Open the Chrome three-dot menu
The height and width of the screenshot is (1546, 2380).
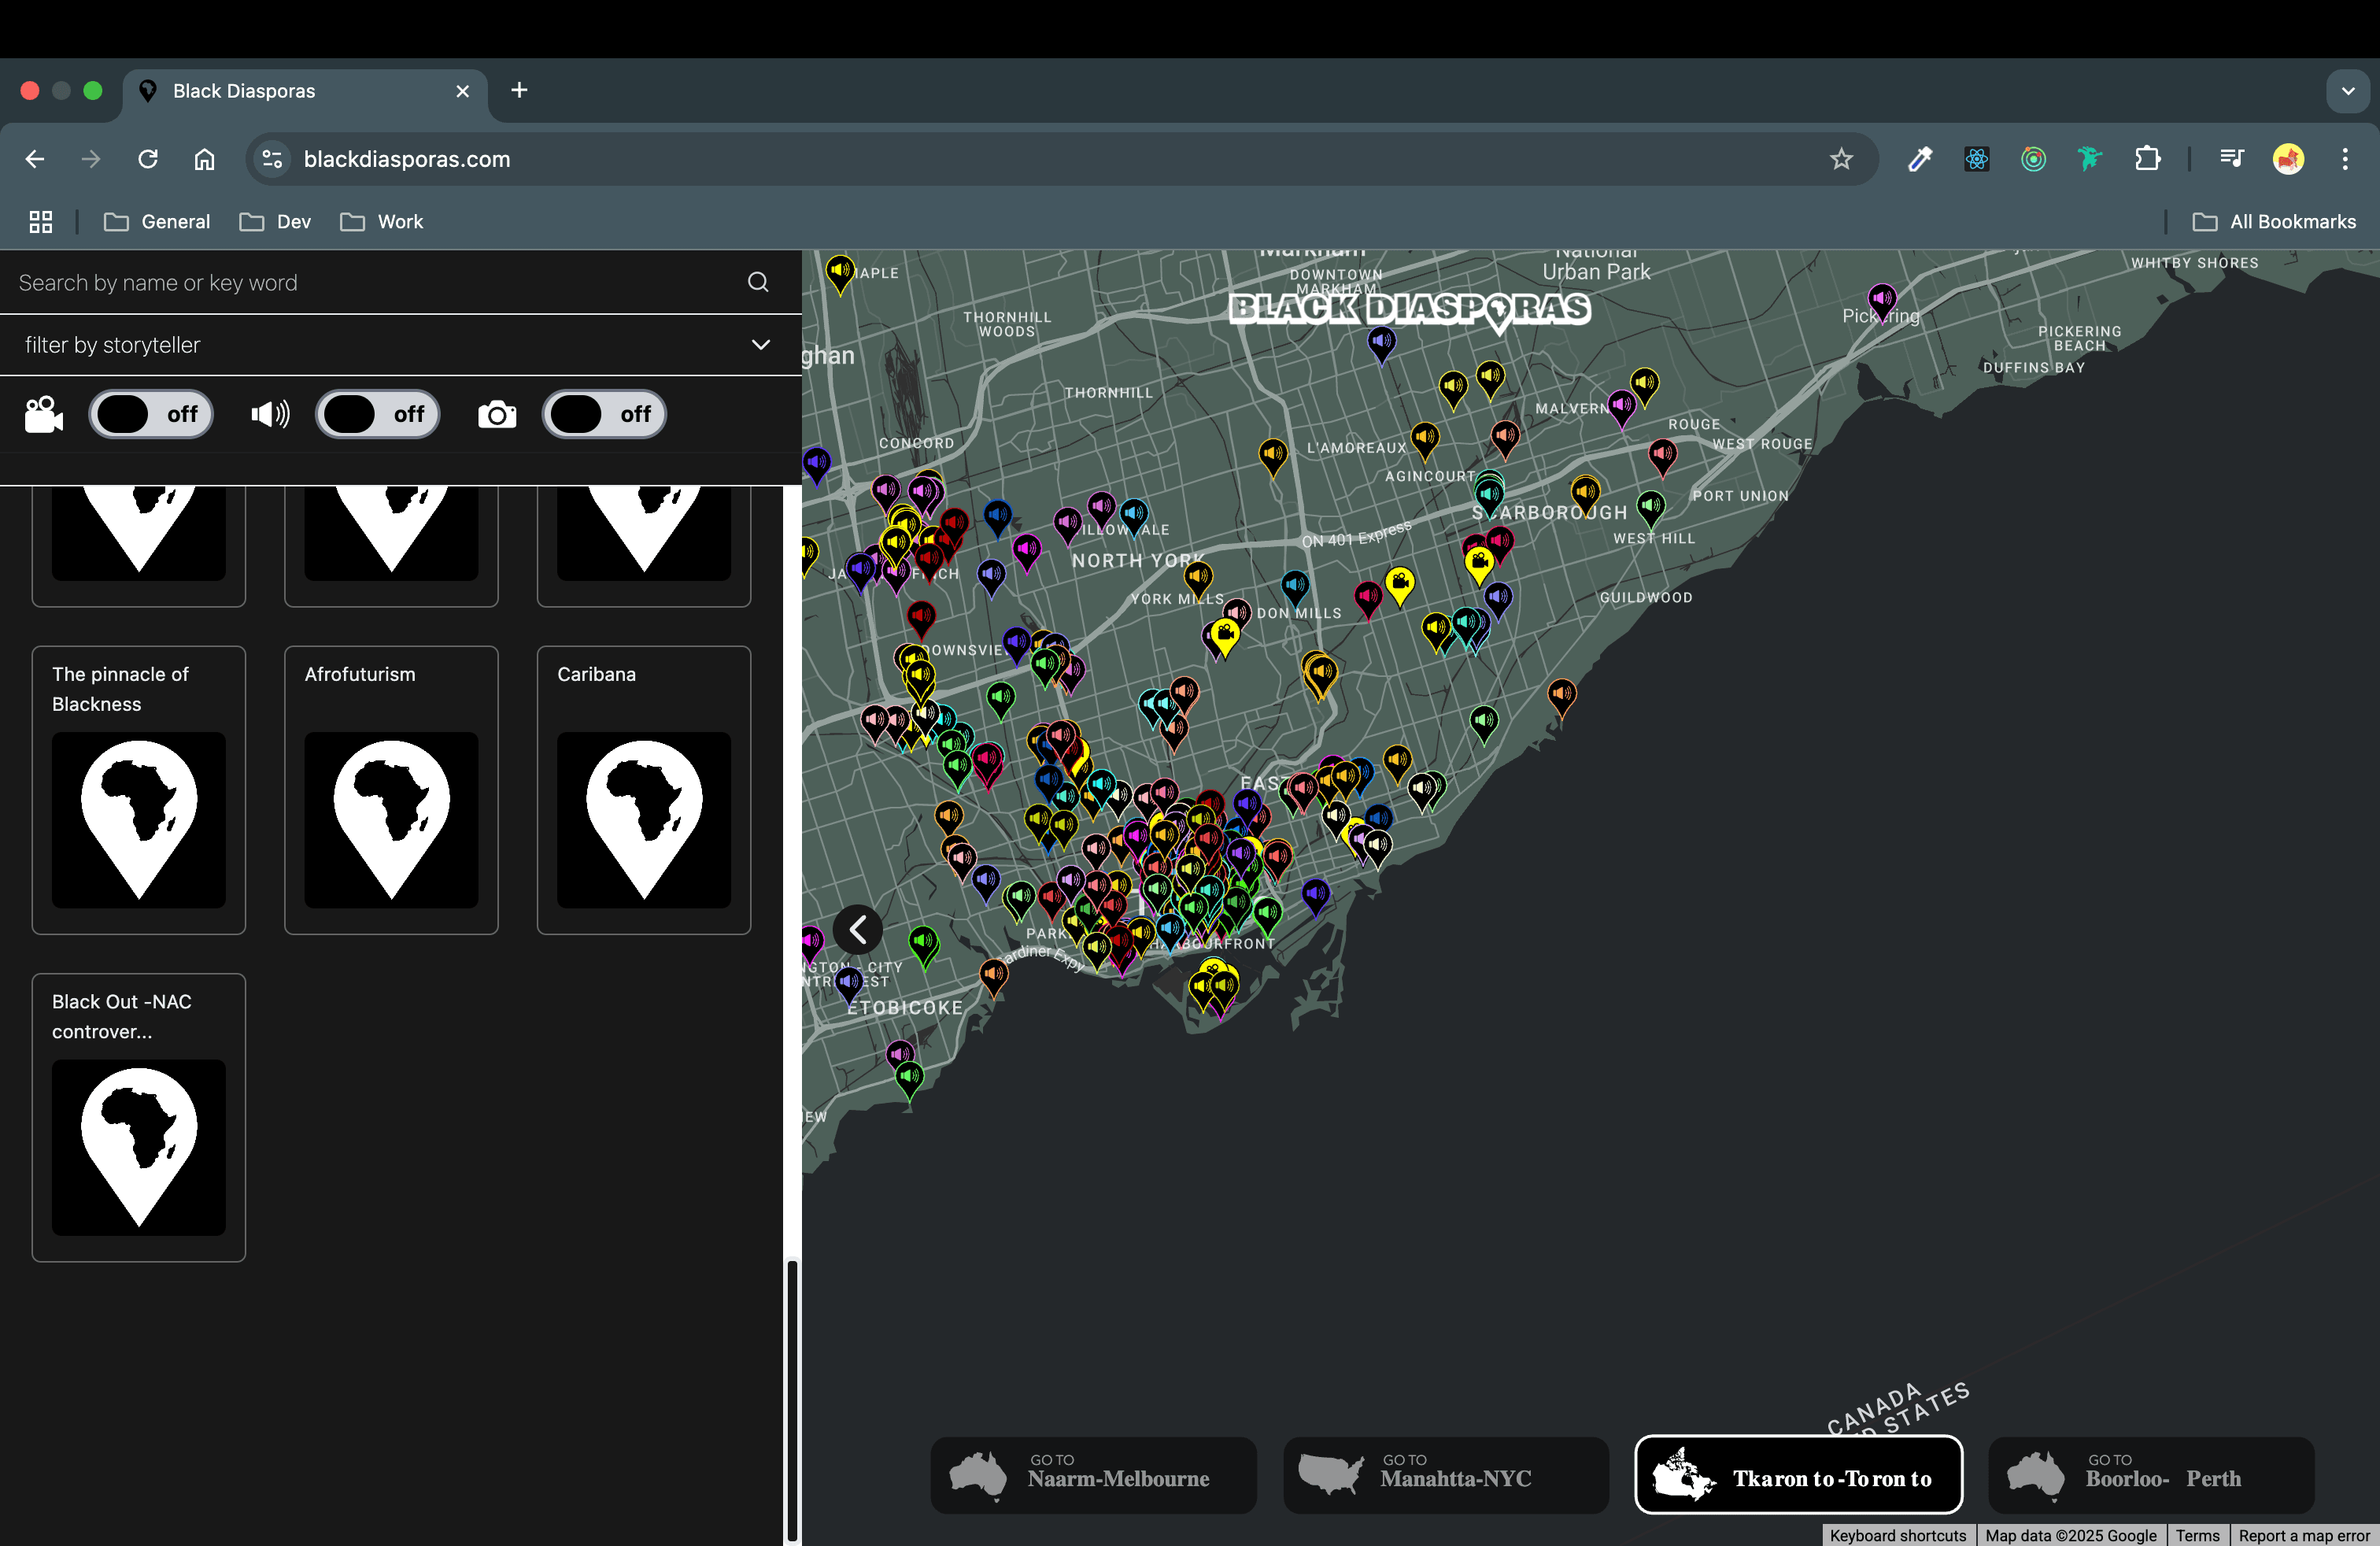coord(2345,159)
